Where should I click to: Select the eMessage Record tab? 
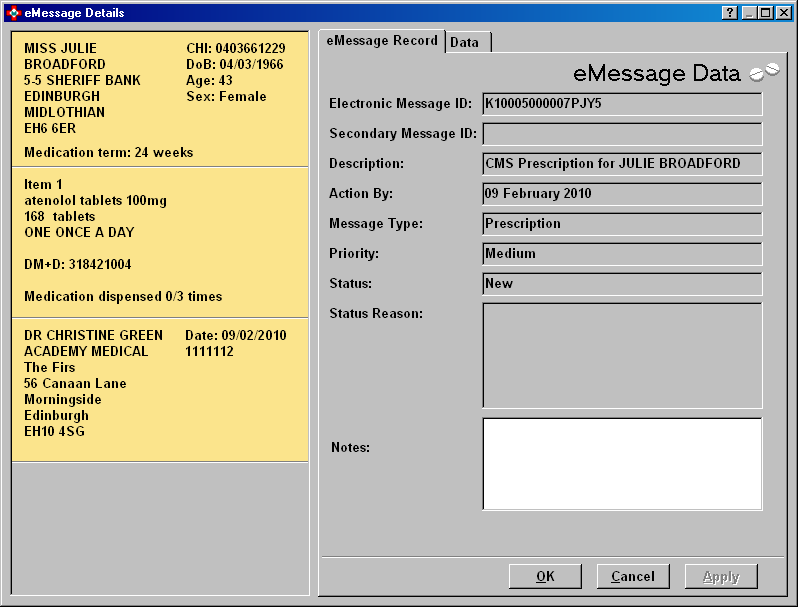pos(382,41)
